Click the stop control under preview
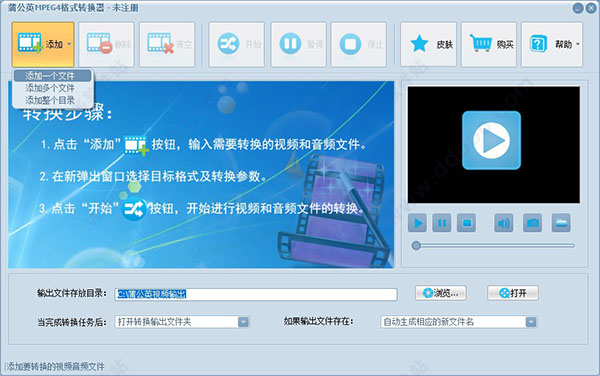The image size is (600, 376). click(x=466, y=223)
